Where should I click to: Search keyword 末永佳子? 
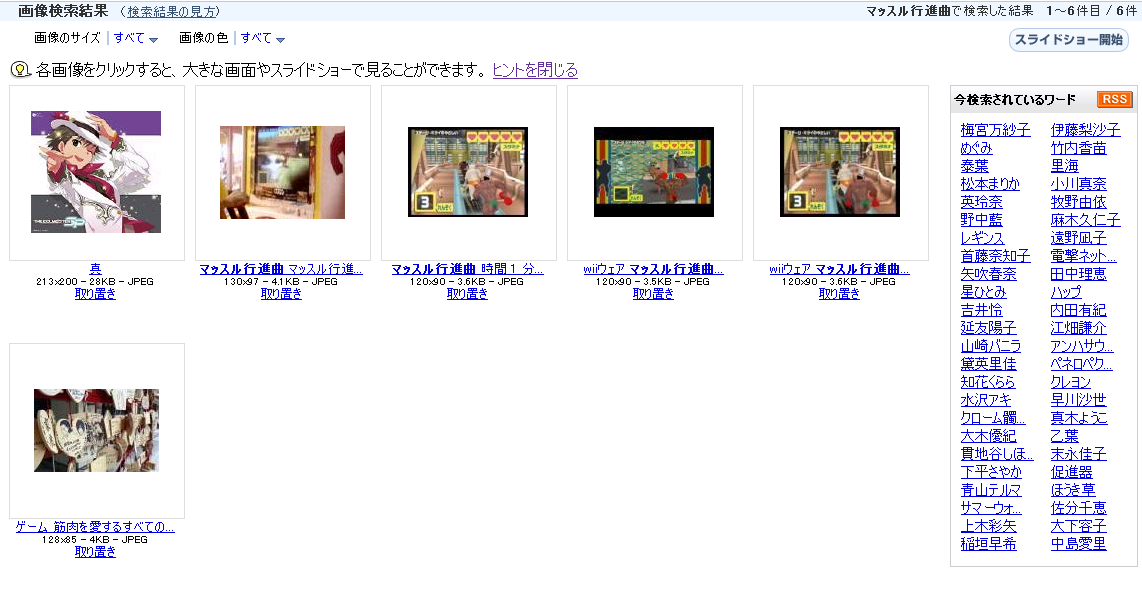[x=1079, y=454]
